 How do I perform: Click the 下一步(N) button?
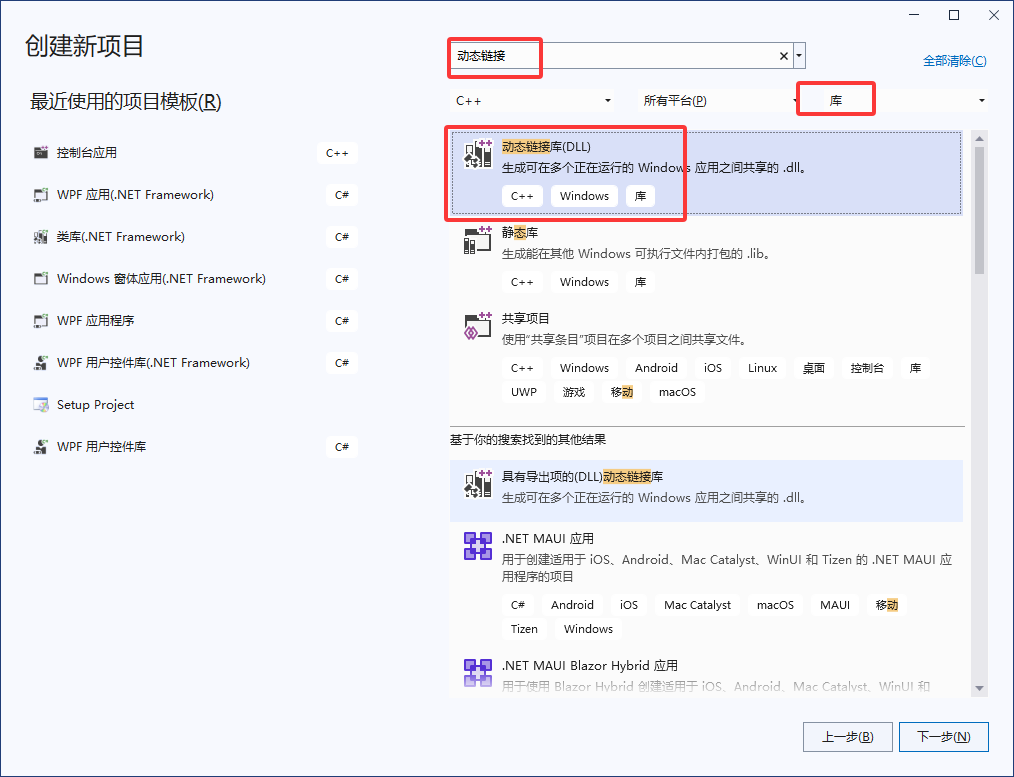point(944,737)
